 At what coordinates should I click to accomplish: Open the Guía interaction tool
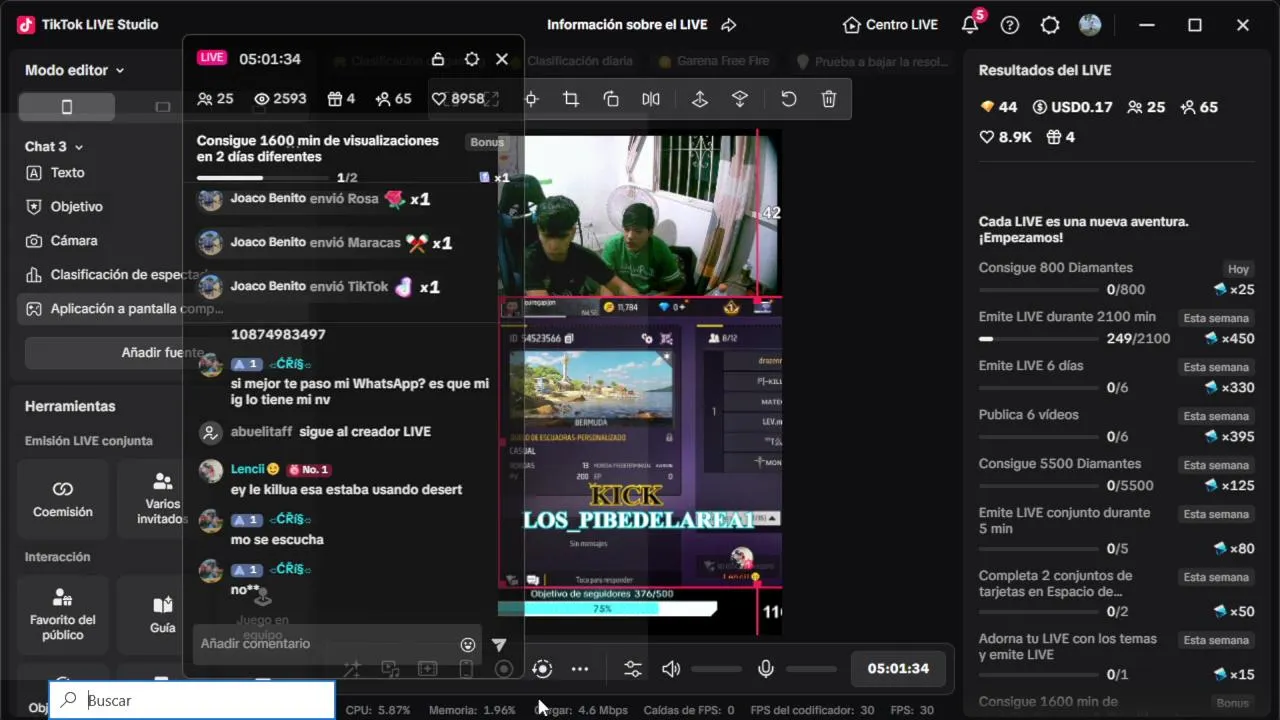[x=161, y=614]
